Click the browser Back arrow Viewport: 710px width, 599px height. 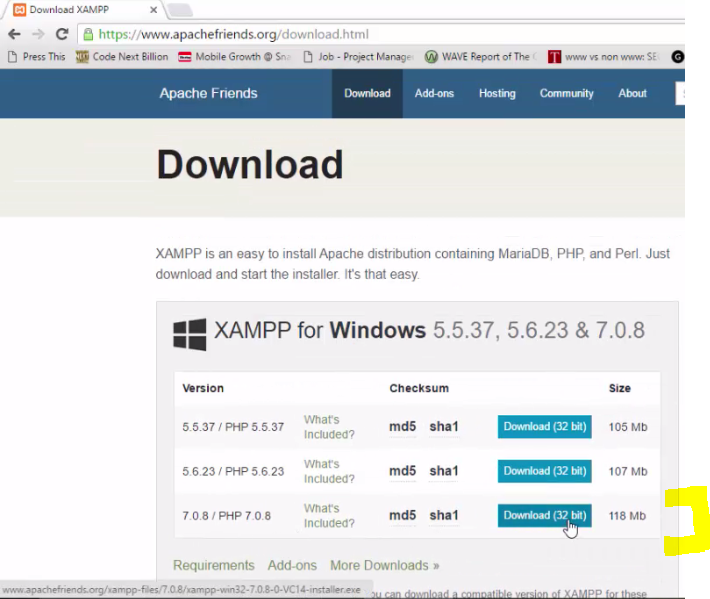tap(14, 34)
